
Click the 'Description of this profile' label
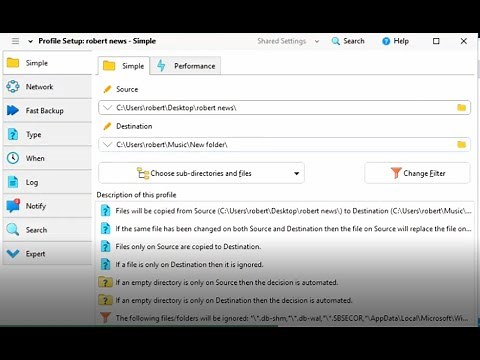[x=136, y=195]
